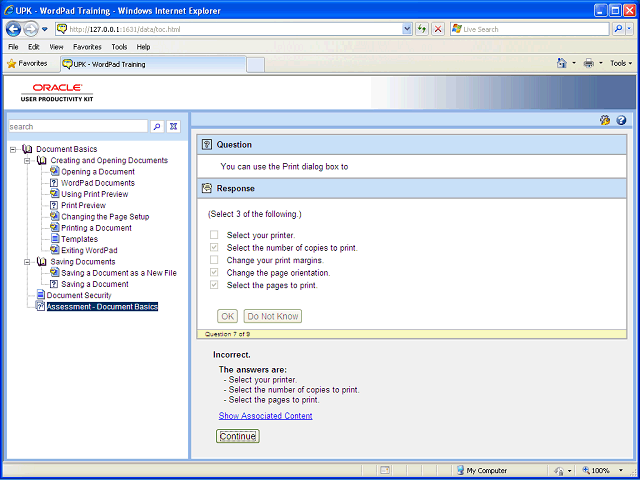Open UPK Preferences gear icon
This screenshot has width=640, height=480.
[605, 120]
